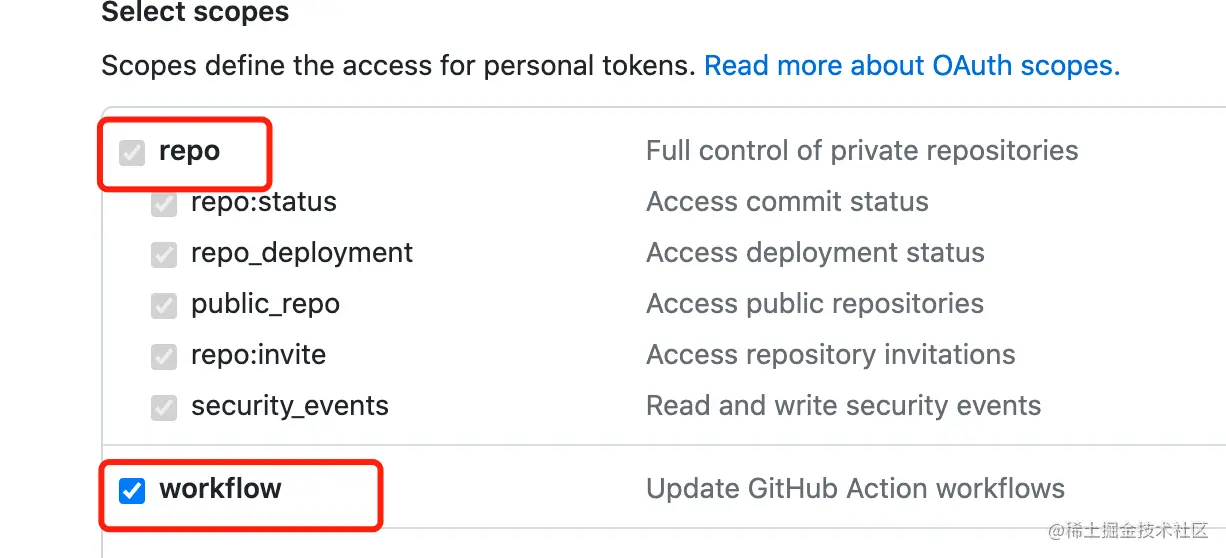
Task: Open the Read more about OAuth scopes link
Action: 912,66
